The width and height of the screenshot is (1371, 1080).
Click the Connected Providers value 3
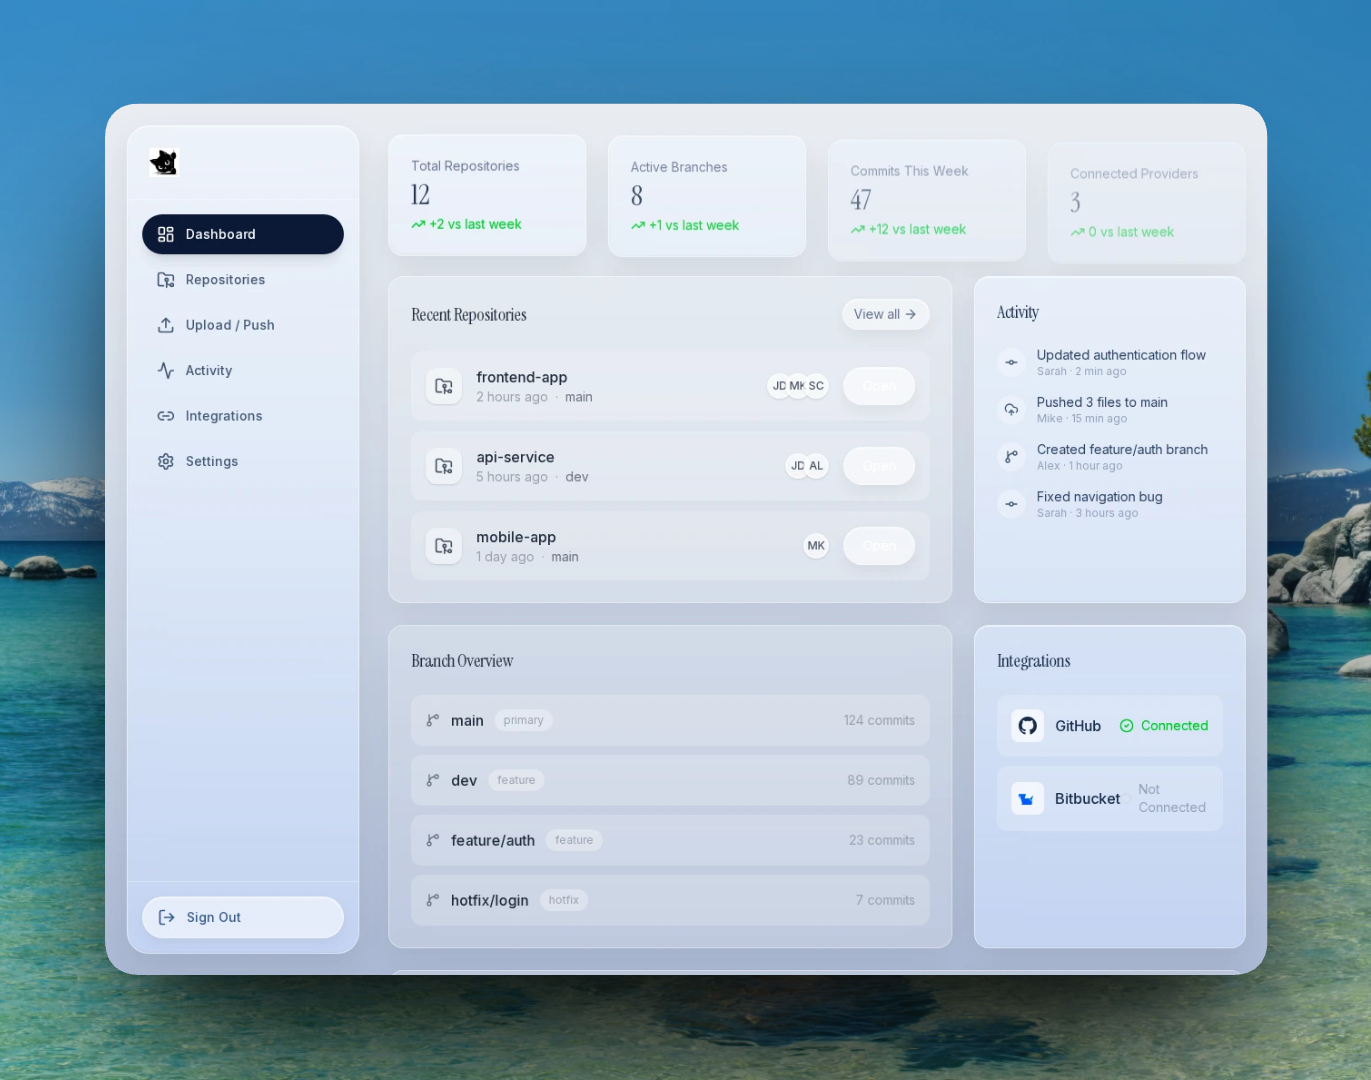[1075, 203]
